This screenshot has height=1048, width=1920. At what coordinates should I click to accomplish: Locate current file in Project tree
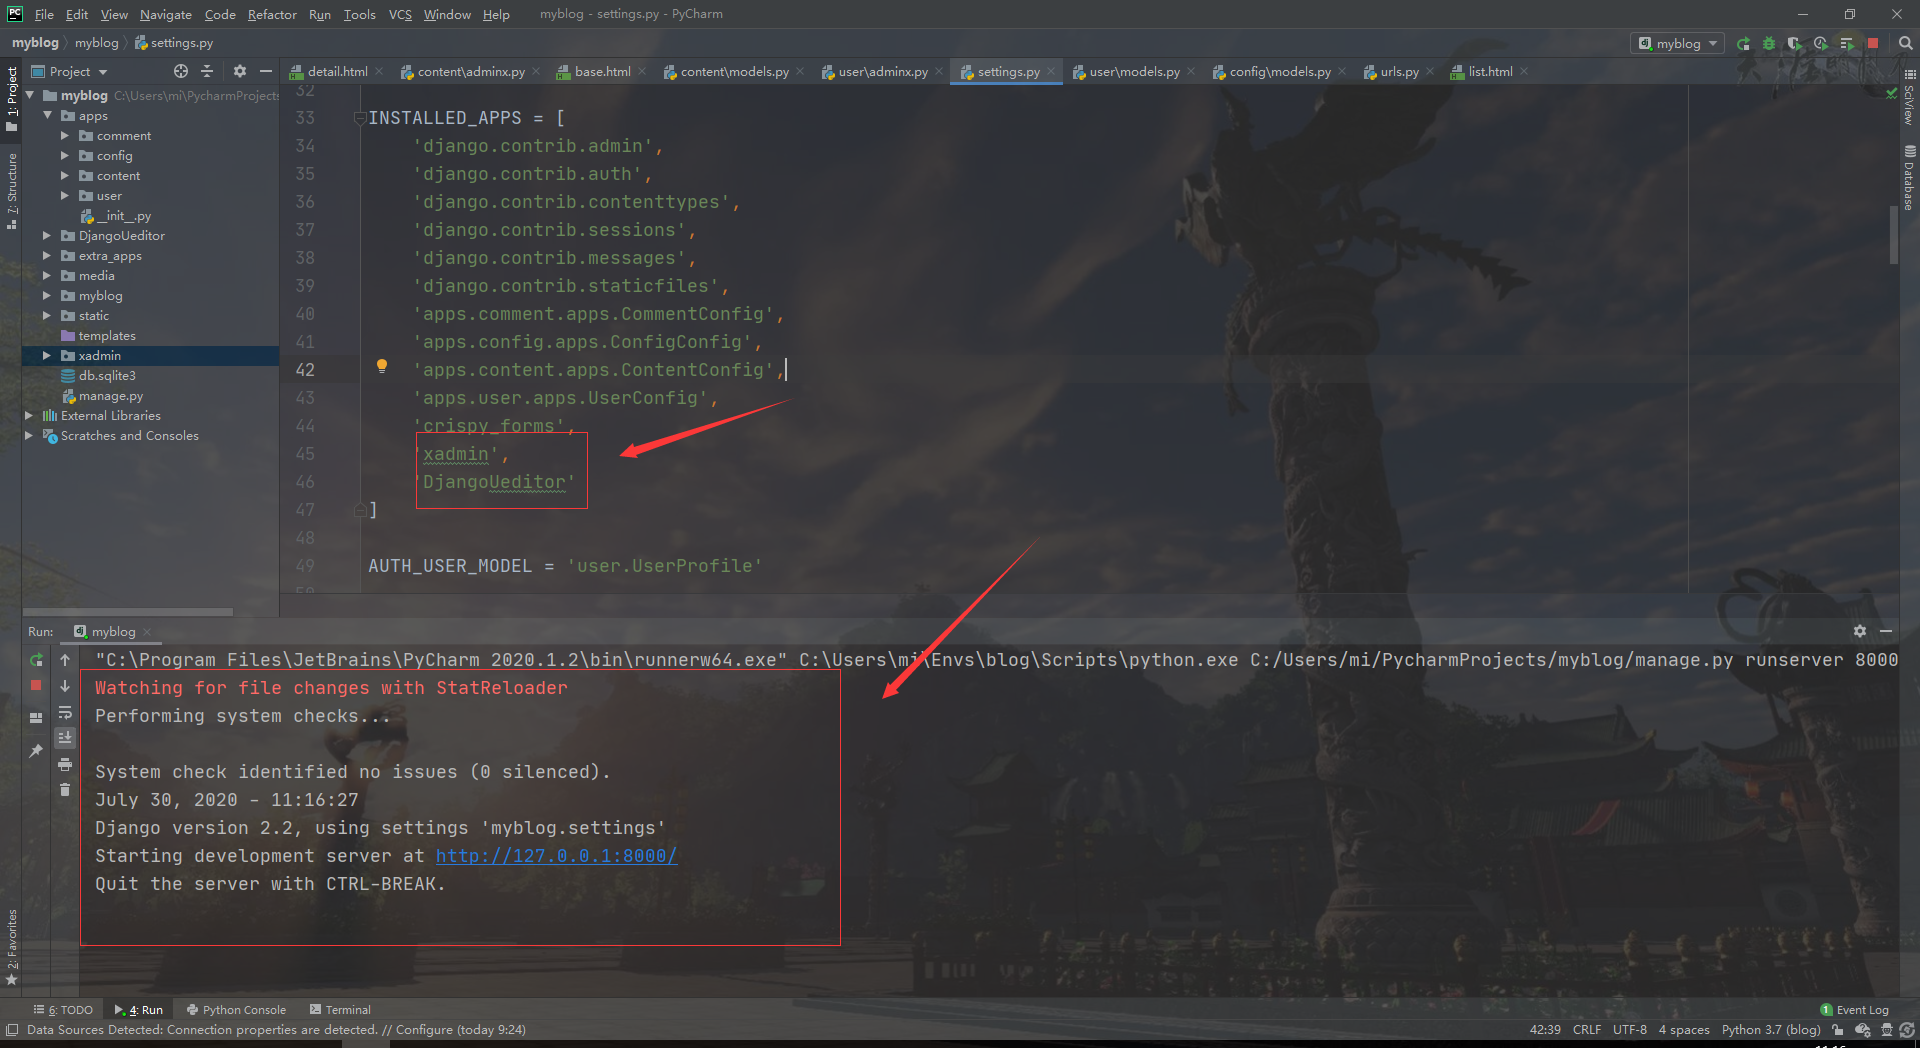point(180,71)
